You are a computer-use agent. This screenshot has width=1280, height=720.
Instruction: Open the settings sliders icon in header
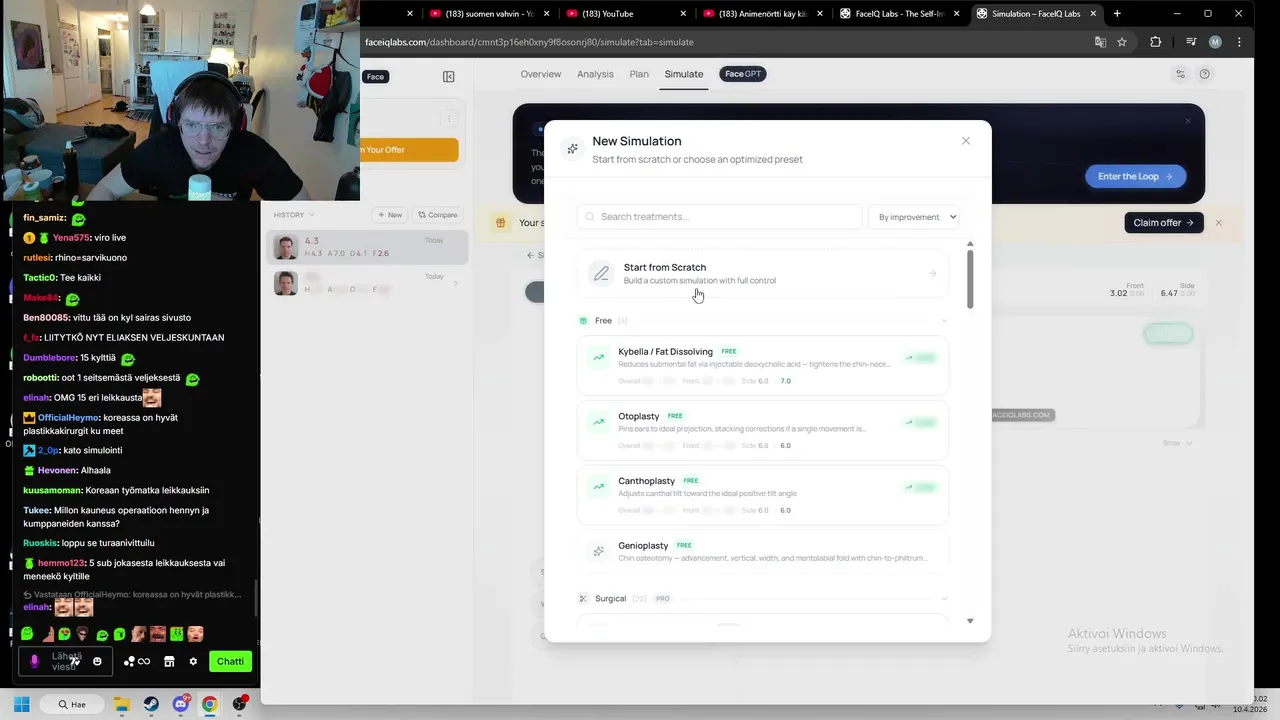1181,74
